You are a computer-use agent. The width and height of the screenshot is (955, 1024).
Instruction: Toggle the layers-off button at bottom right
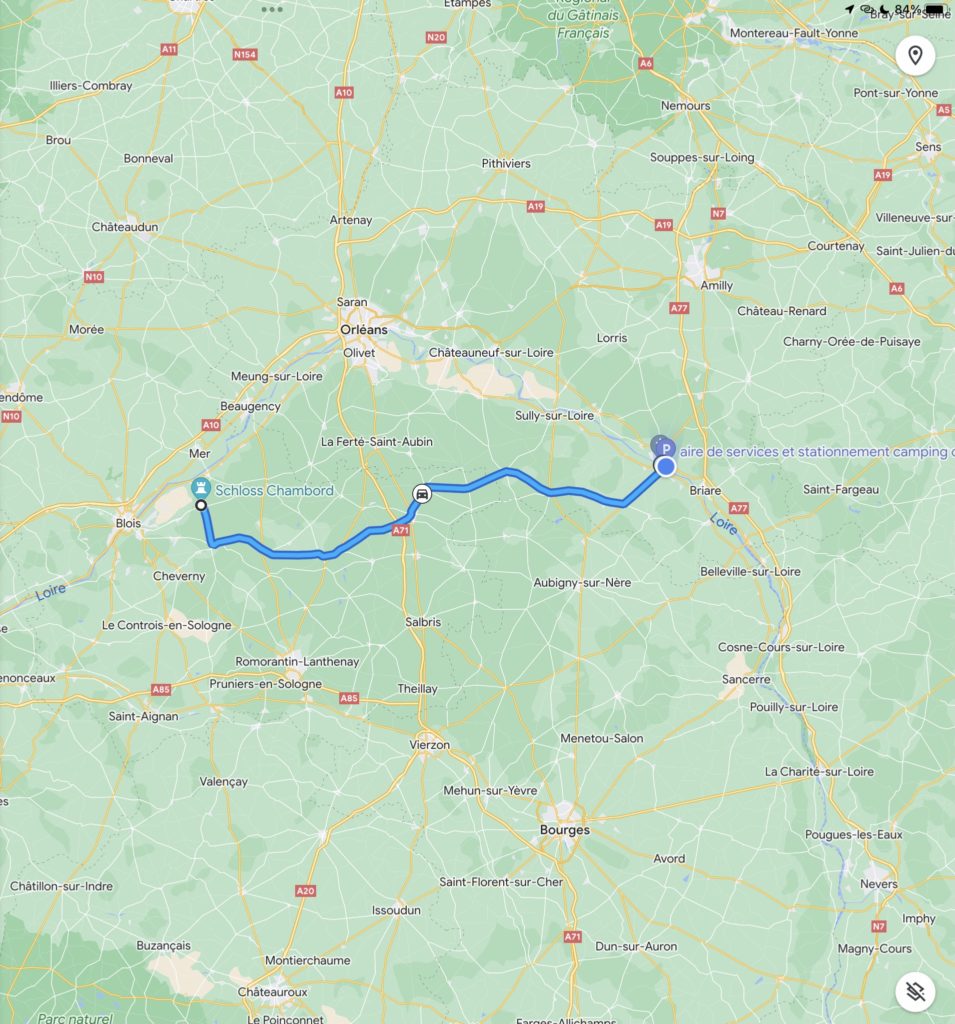[915, 991]
